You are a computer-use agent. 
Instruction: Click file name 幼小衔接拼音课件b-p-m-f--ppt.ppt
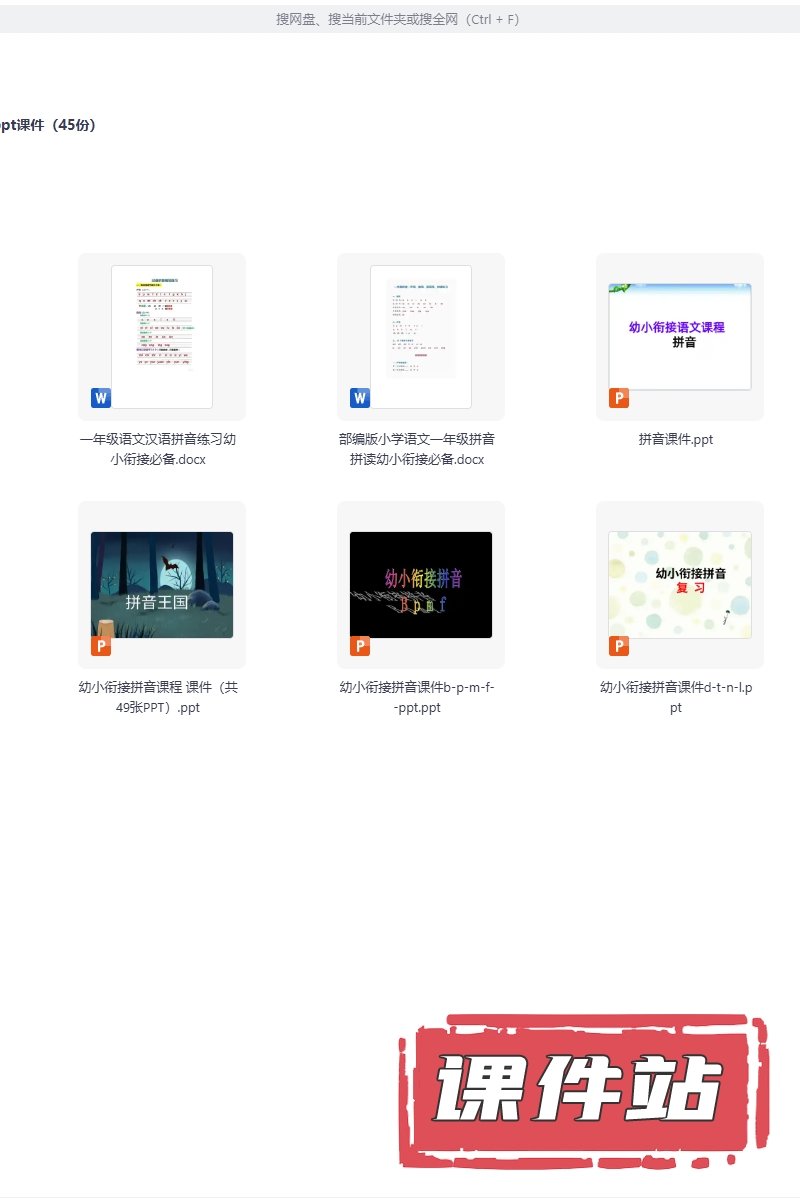417,697
